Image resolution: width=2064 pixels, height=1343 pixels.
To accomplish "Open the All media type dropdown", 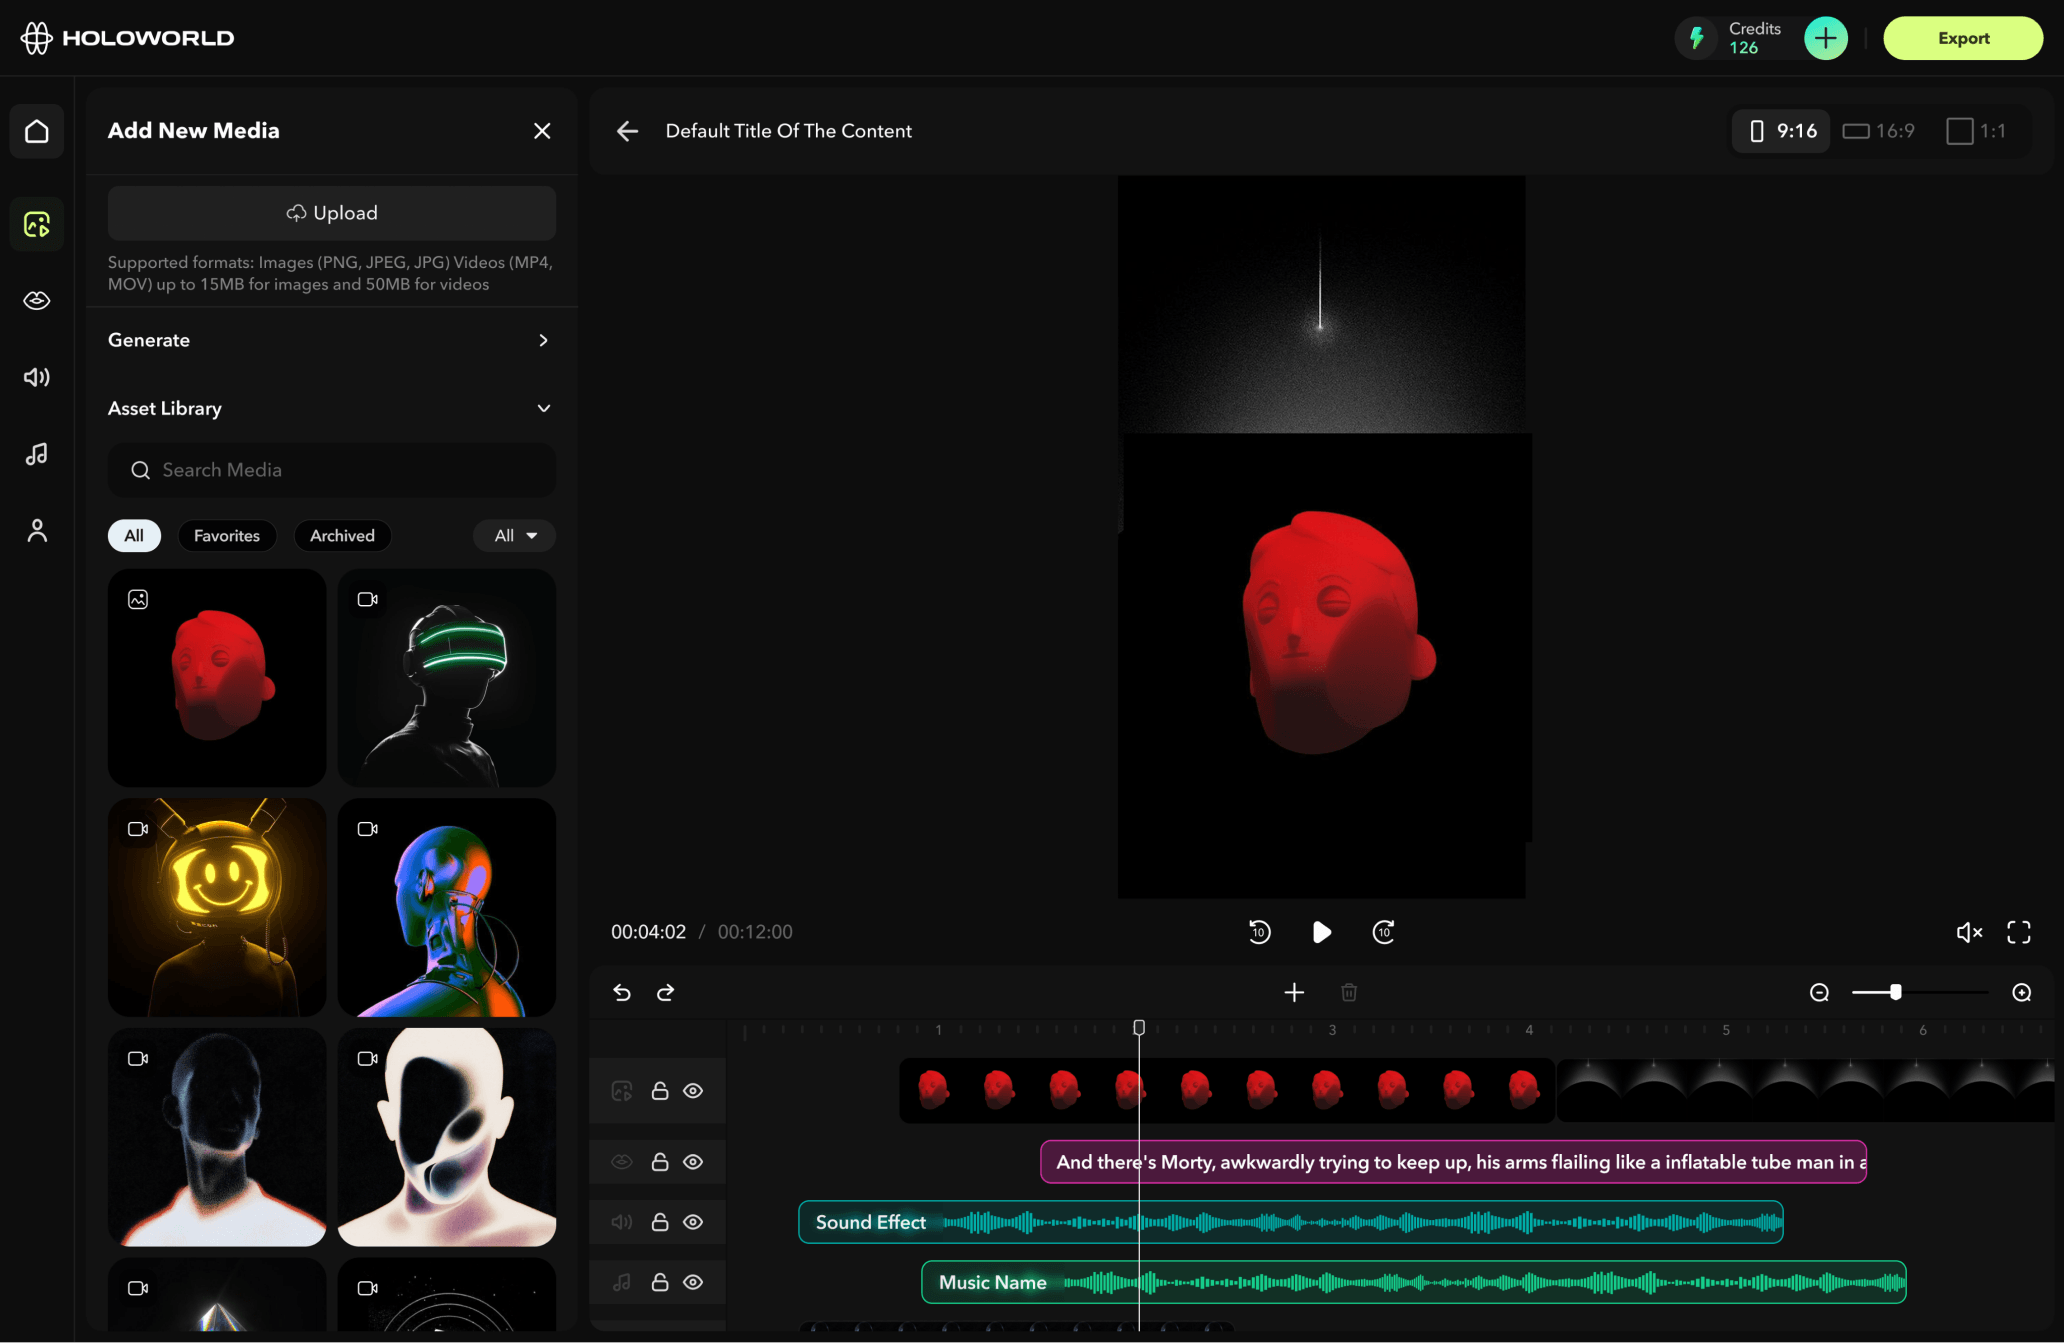I will (x=515, y=536).
